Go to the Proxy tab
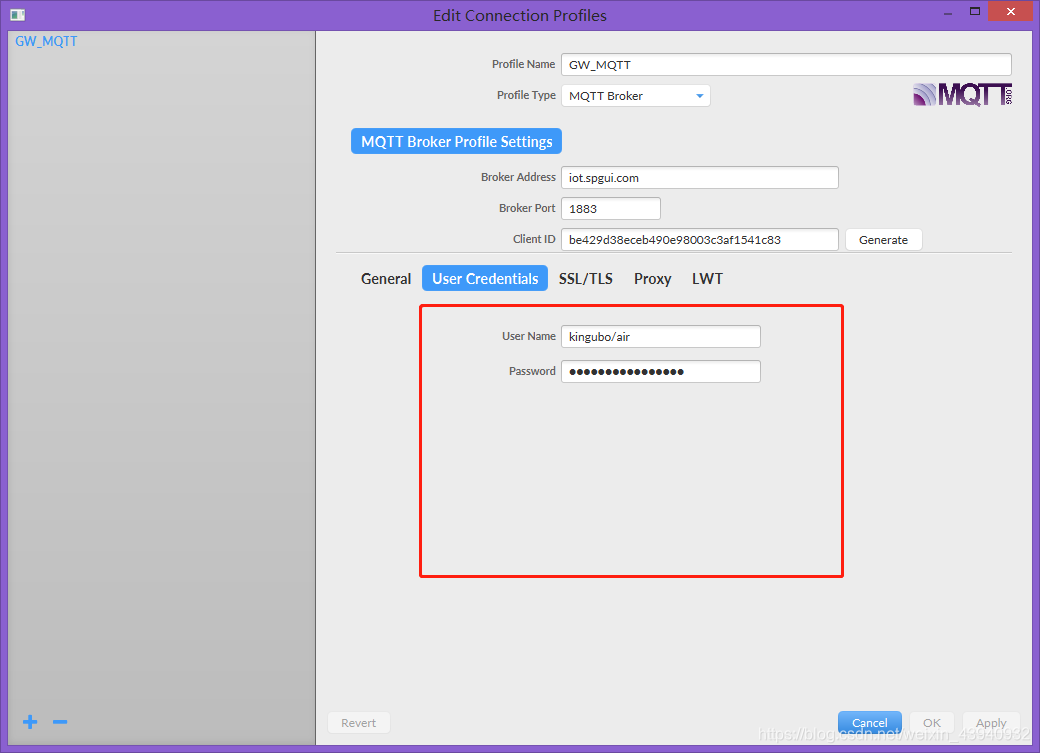This screenshot has height=753, width=1040. pyautogui.click(x=653, y=279)
